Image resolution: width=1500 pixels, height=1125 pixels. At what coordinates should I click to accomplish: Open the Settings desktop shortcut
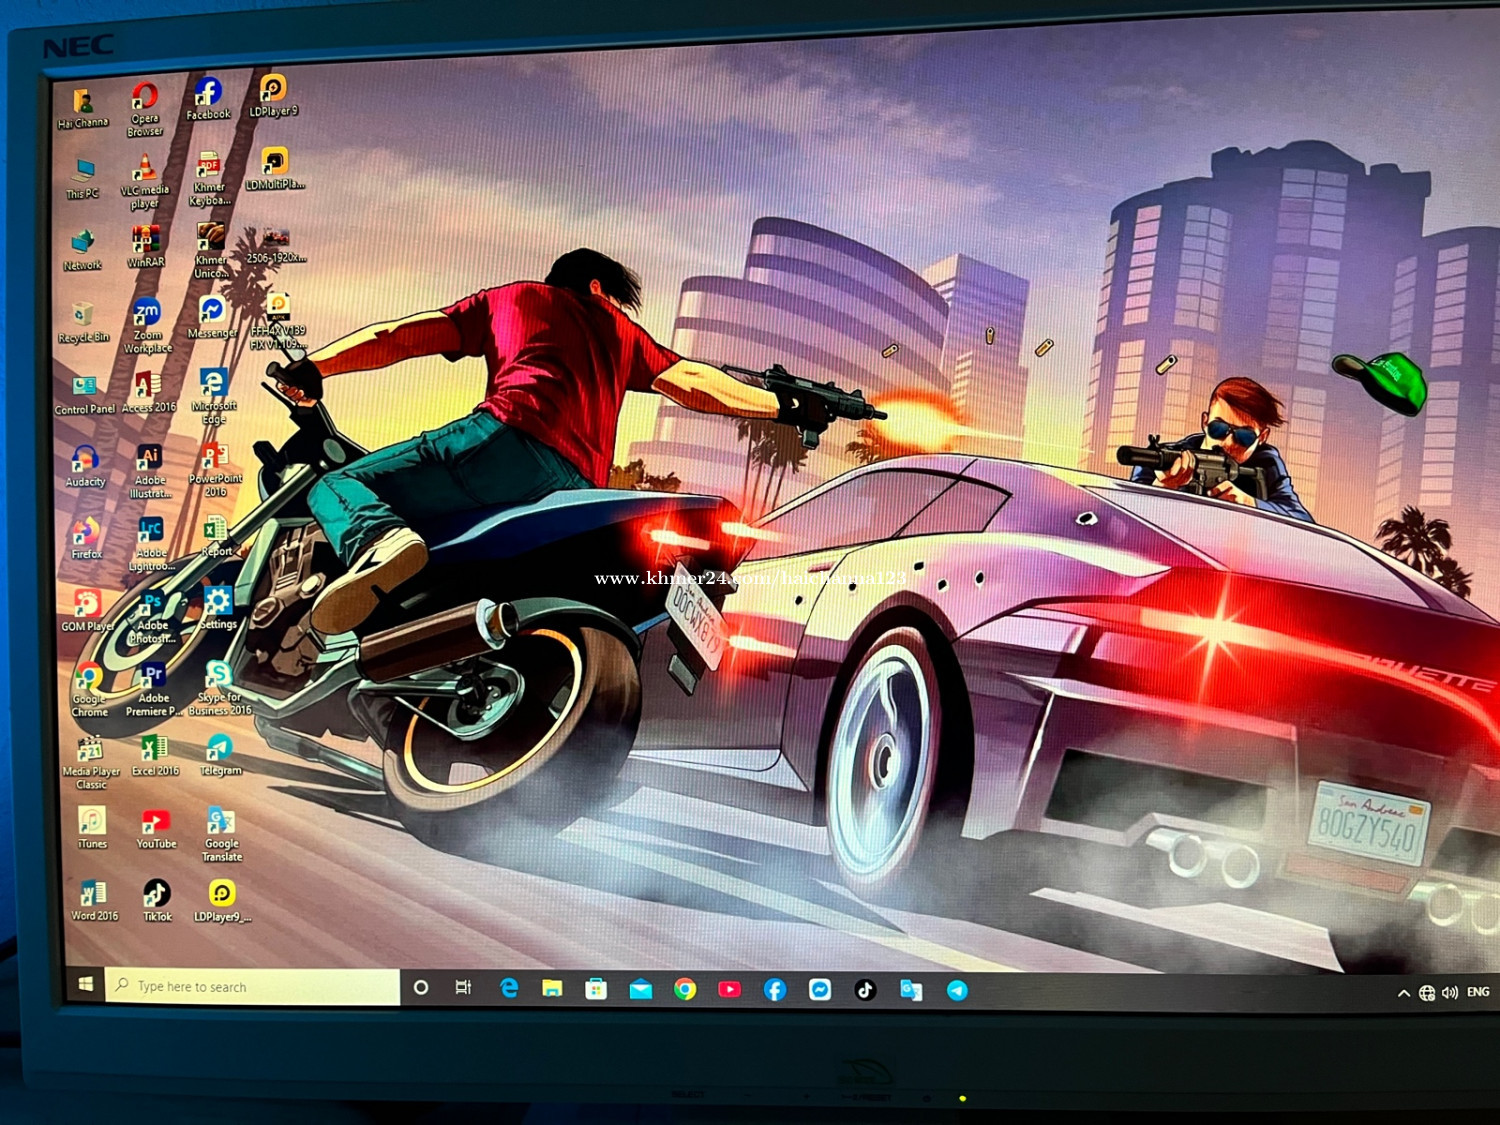pyautogui.click(x=217, y=609)
